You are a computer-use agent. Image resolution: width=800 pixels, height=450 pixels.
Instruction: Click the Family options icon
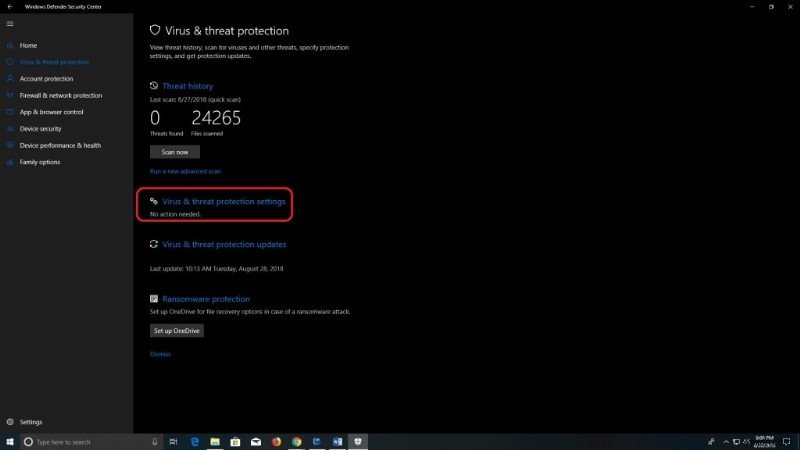click(10, 162)
